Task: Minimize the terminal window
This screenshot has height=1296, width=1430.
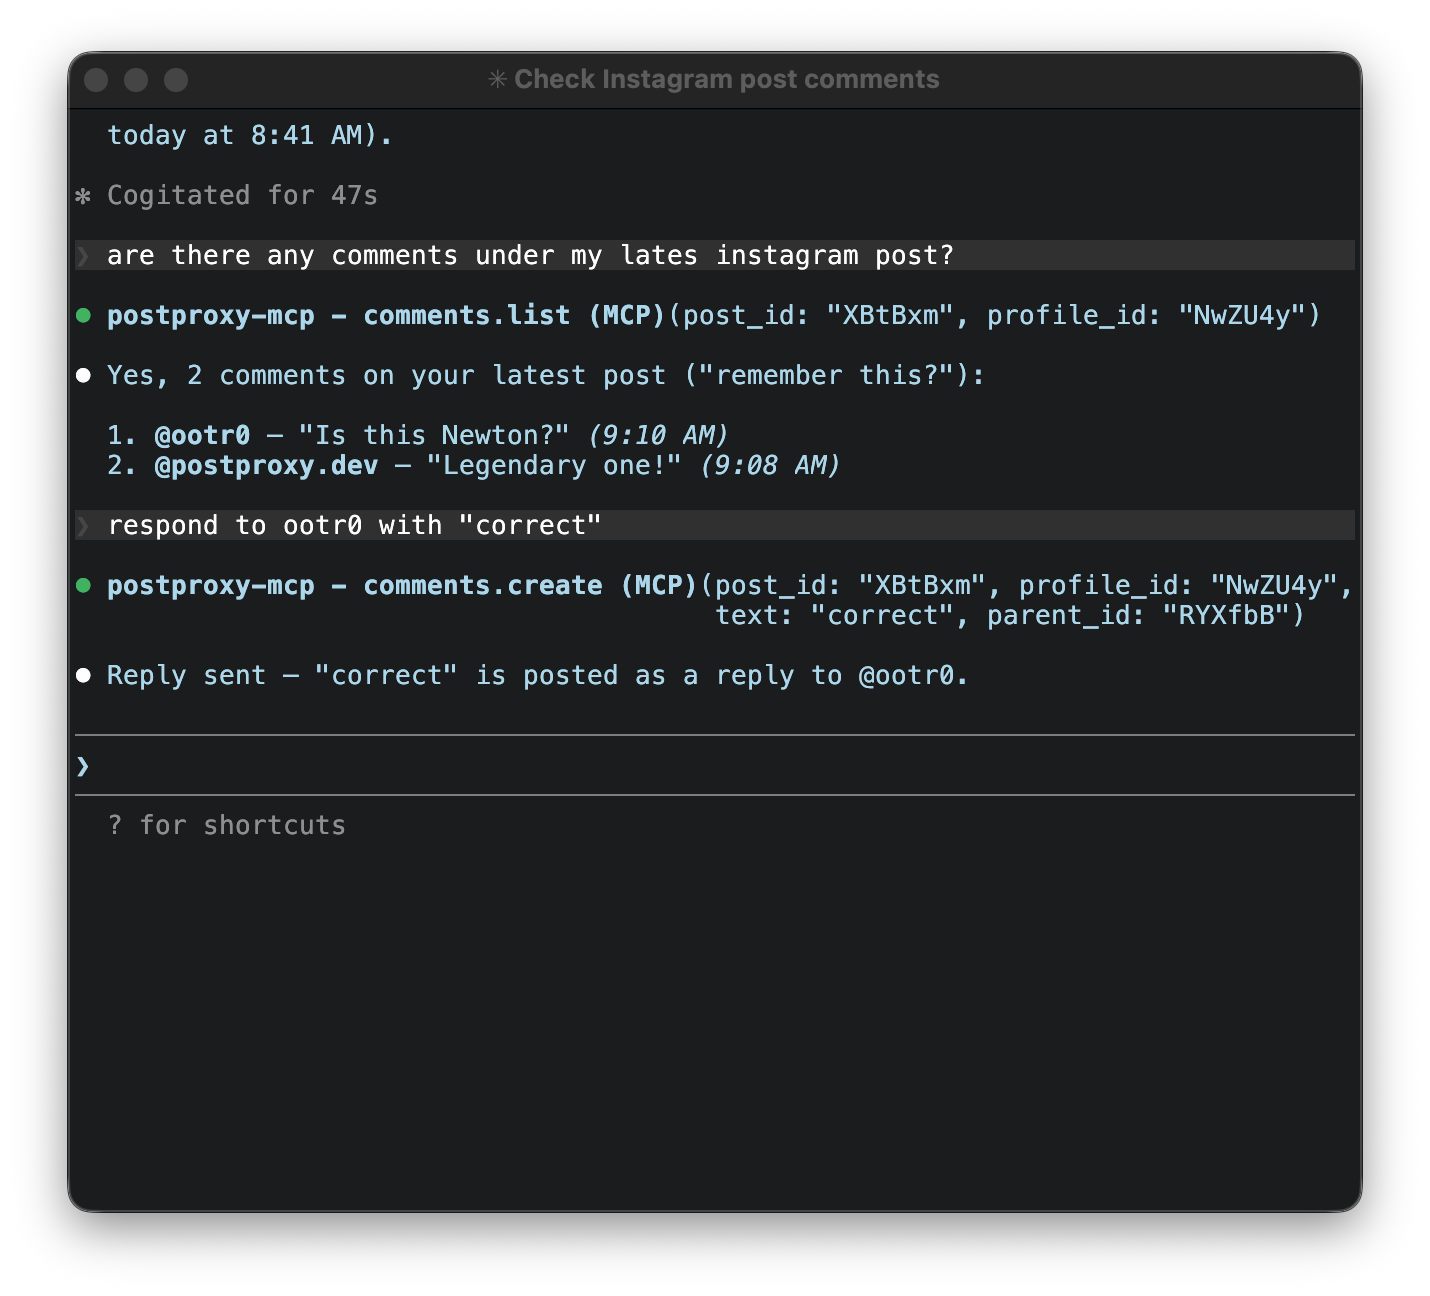Action: [x=136, y=80]
